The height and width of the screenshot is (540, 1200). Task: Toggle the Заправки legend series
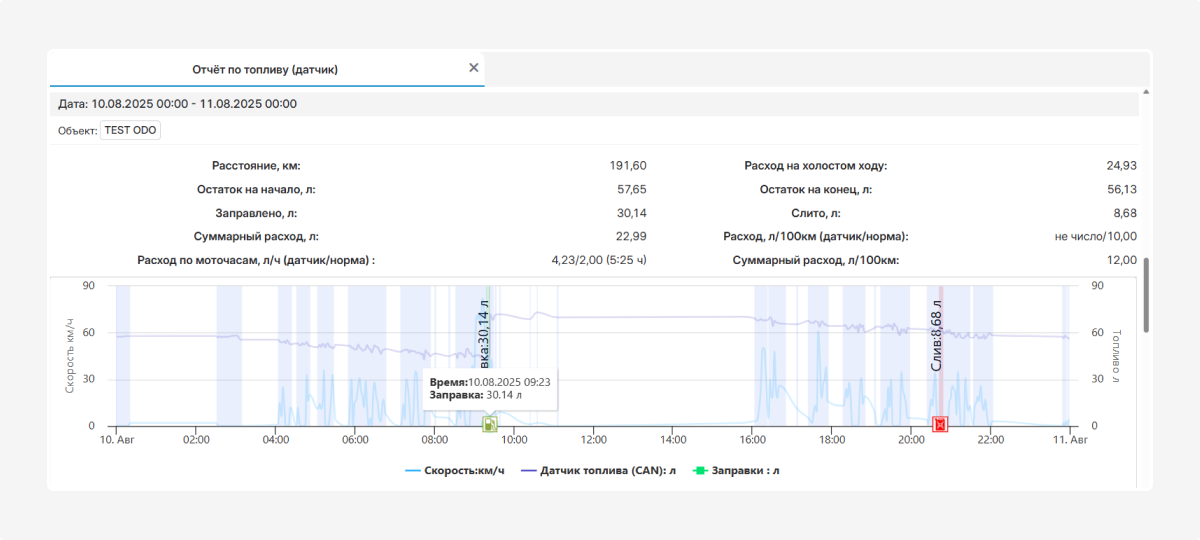pyautogui.click(x=736, y=470)
